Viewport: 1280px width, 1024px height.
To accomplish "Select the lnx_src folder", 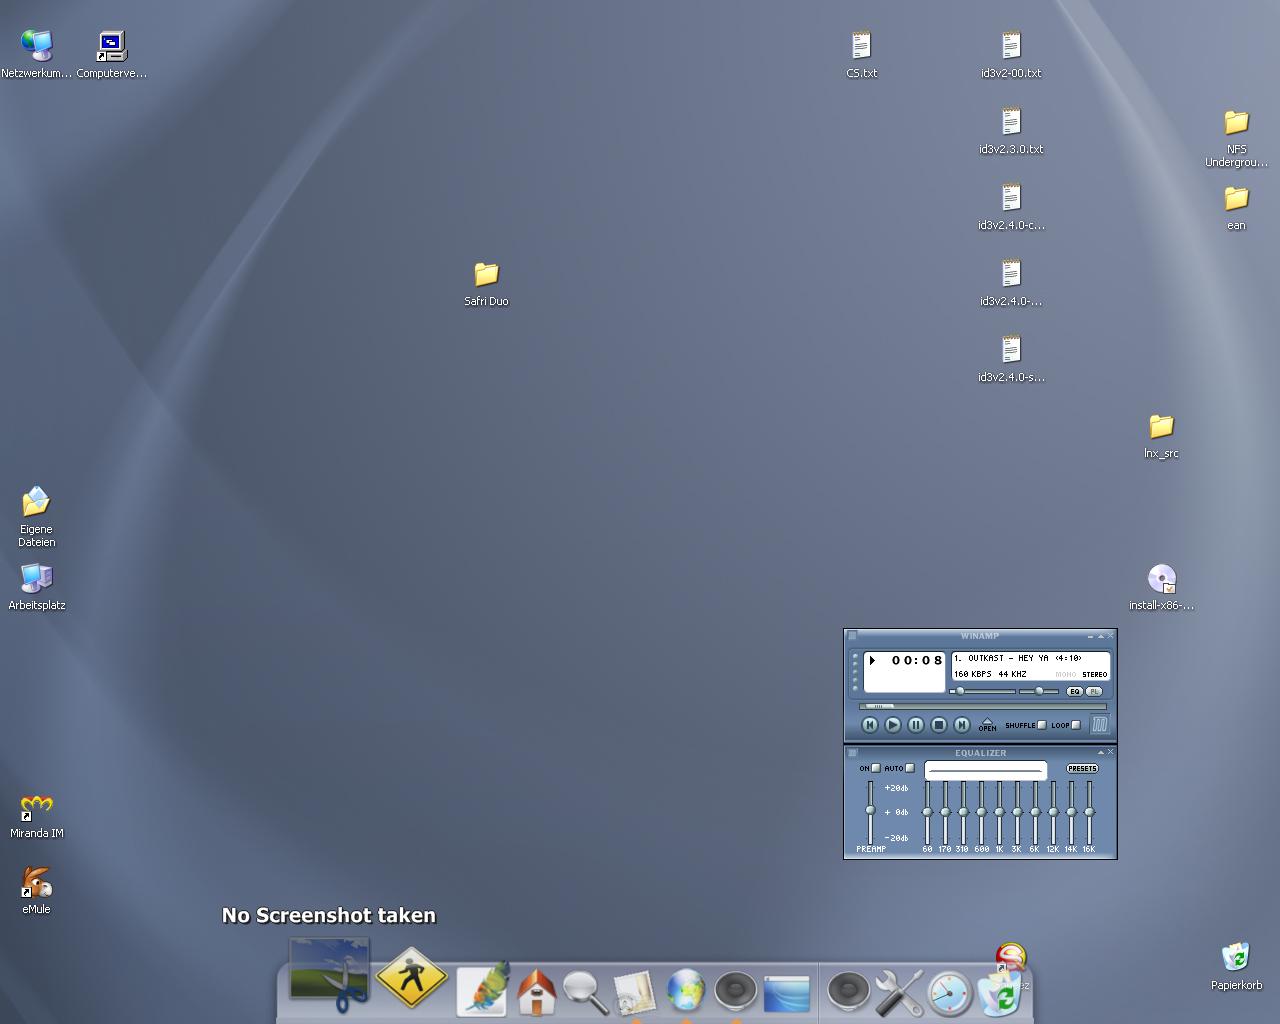I will pos(1161,435).
